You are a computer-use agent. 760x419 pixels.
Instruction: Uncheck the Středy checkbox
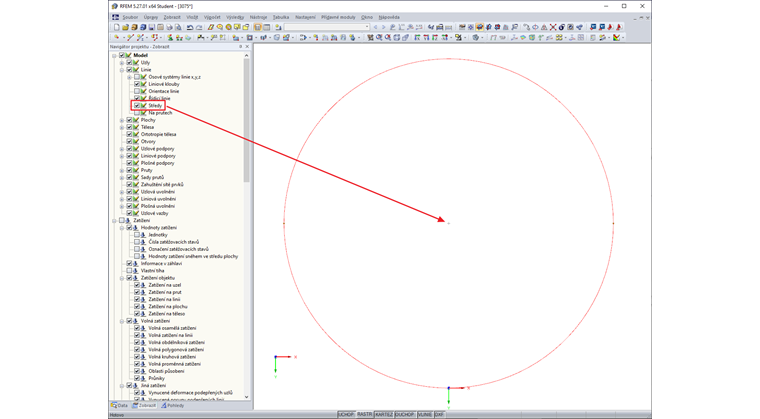point(137,105)
